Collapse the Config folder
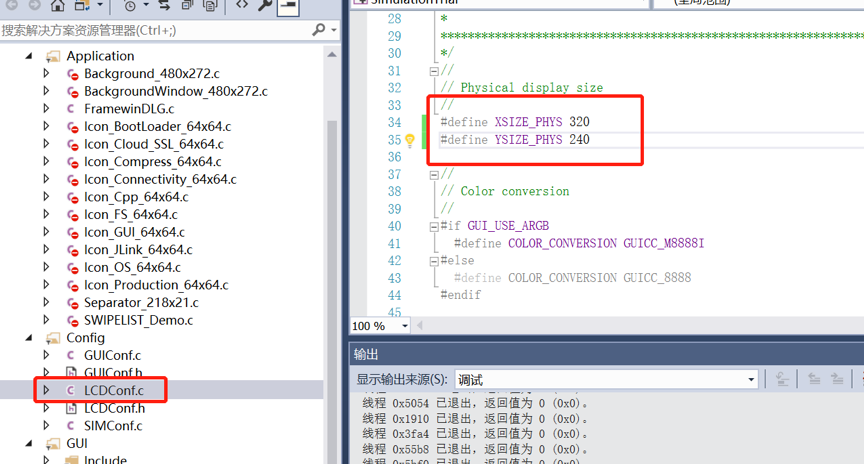 [x=29, y=338]
